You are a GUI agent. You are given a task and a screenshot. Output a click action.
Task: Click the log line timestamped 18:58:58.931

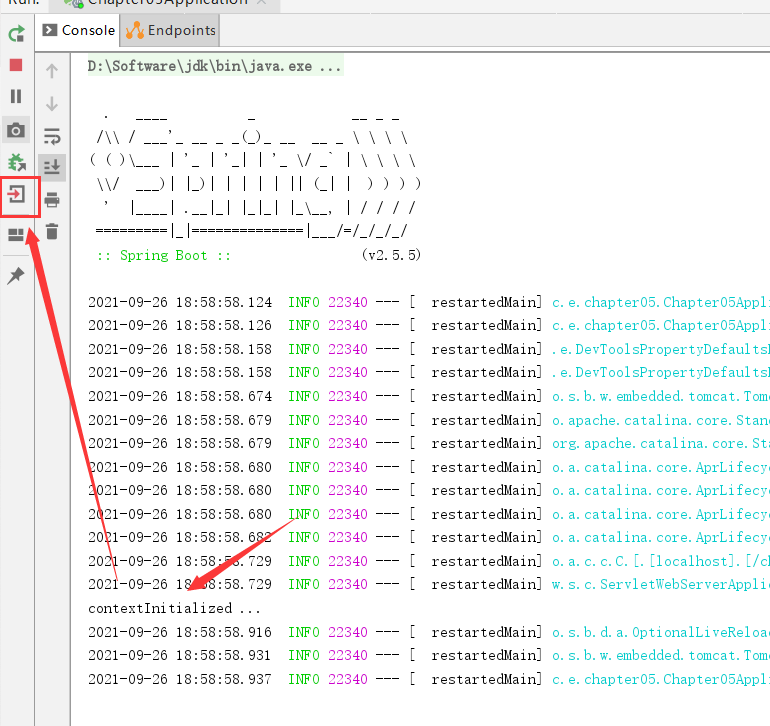[429, 655]
